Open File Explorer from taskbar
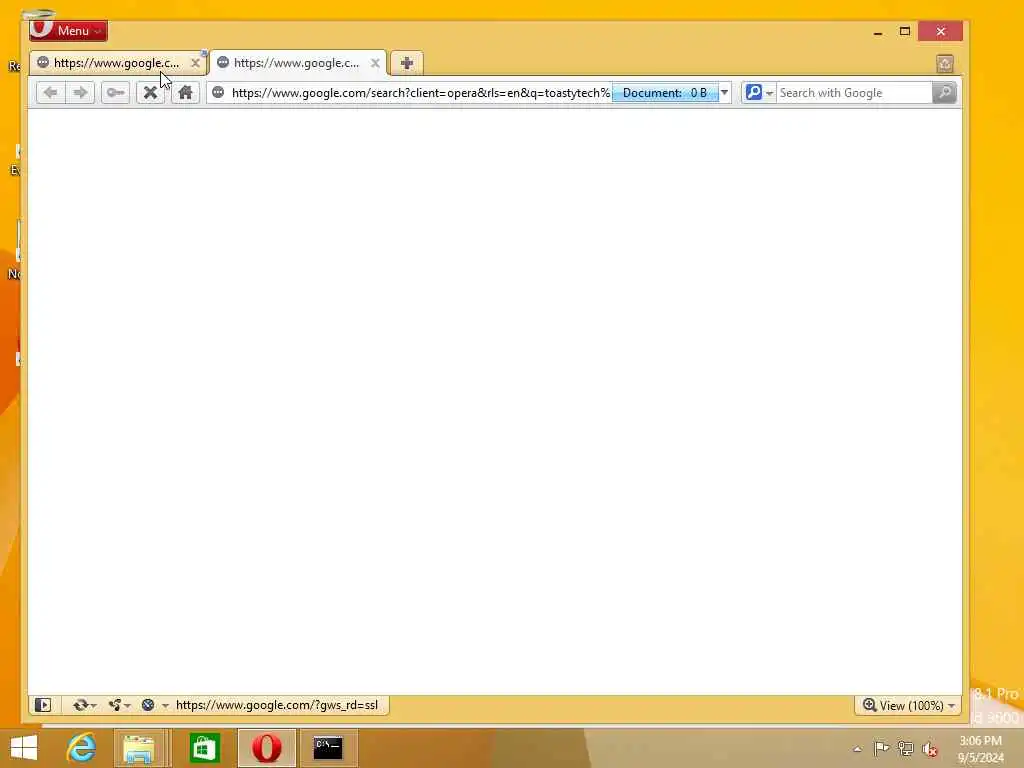The width and height of the screenshot is (1024, 768). [138, 748]
